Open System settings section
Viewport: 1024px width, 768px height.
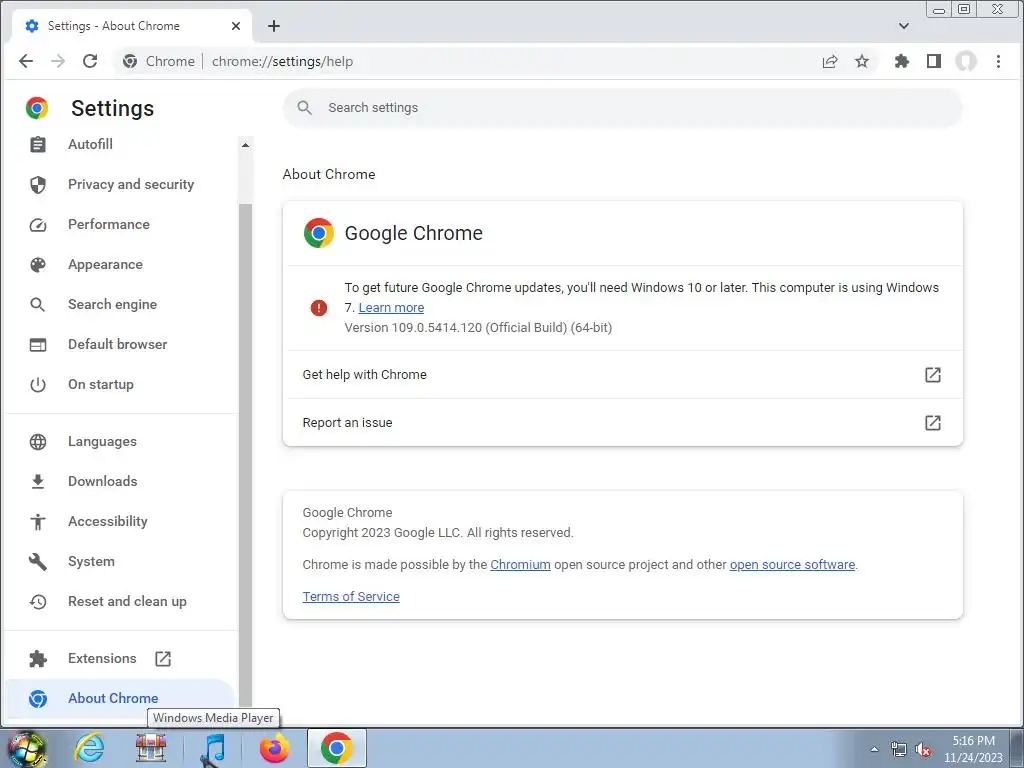click(91, 562)
